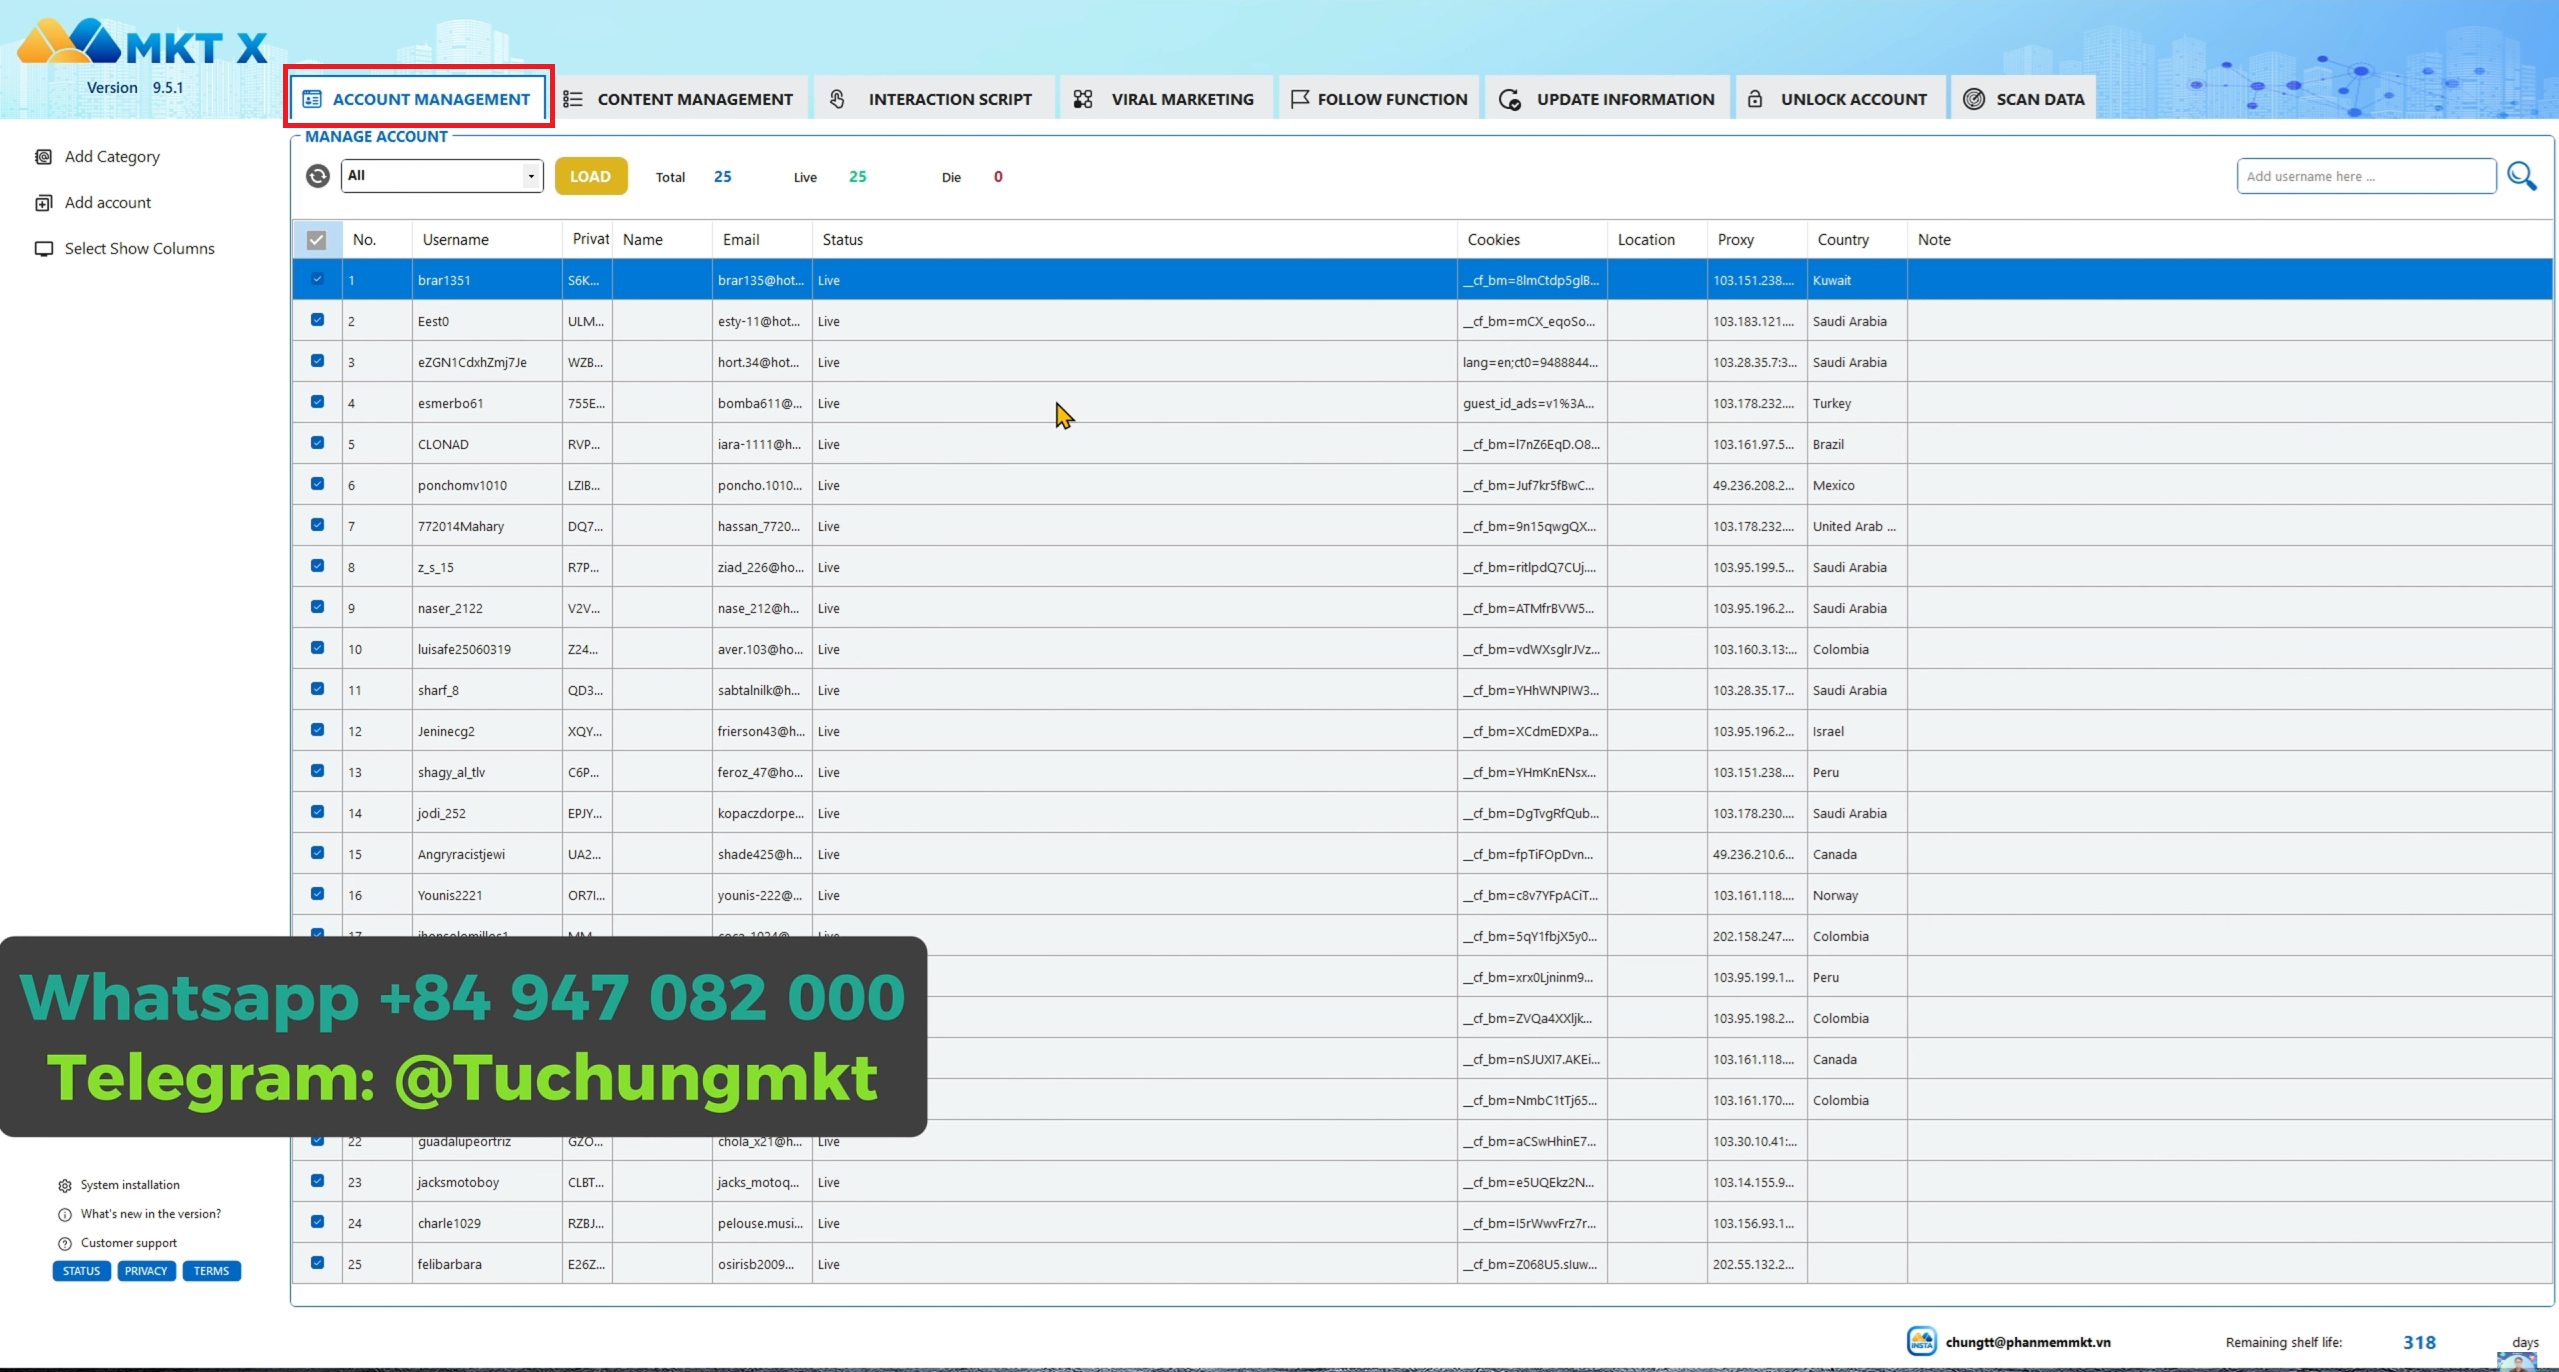Click the Add Category sidebar icon
2559x1372 pixels.
[x=43, y=157]
